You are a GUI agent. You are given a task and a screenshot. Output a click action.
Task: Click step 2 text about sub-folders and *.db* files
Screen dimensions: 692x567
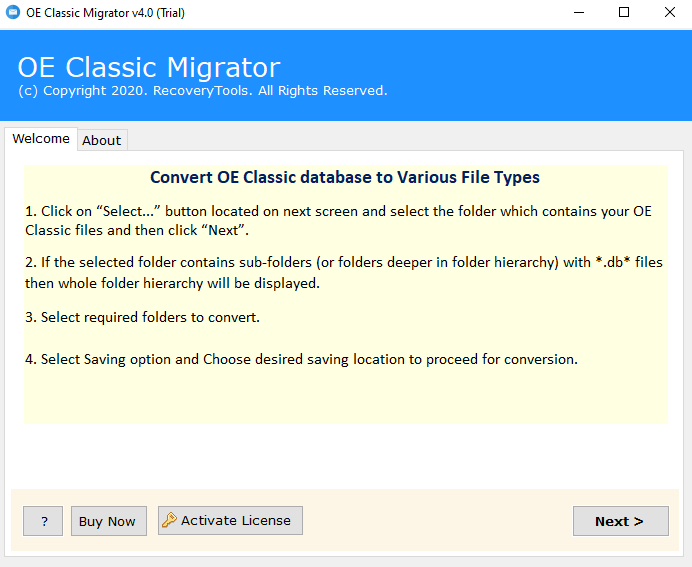click(344, 273)
